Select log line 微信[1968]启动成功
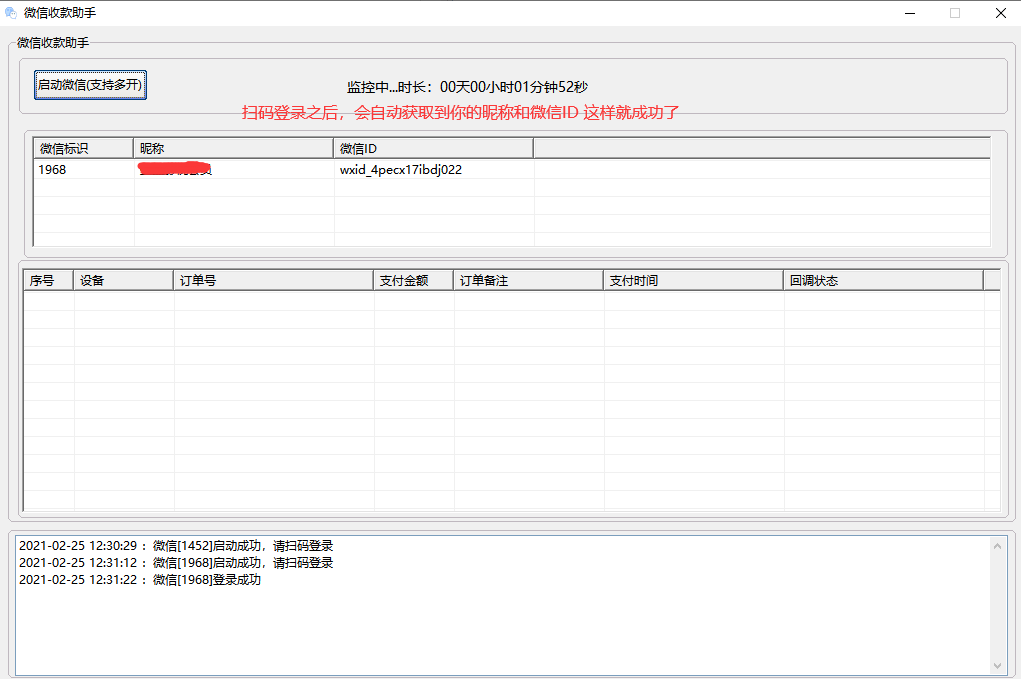The width and height of the screenshot is (1021, 679). pos(176,562)
